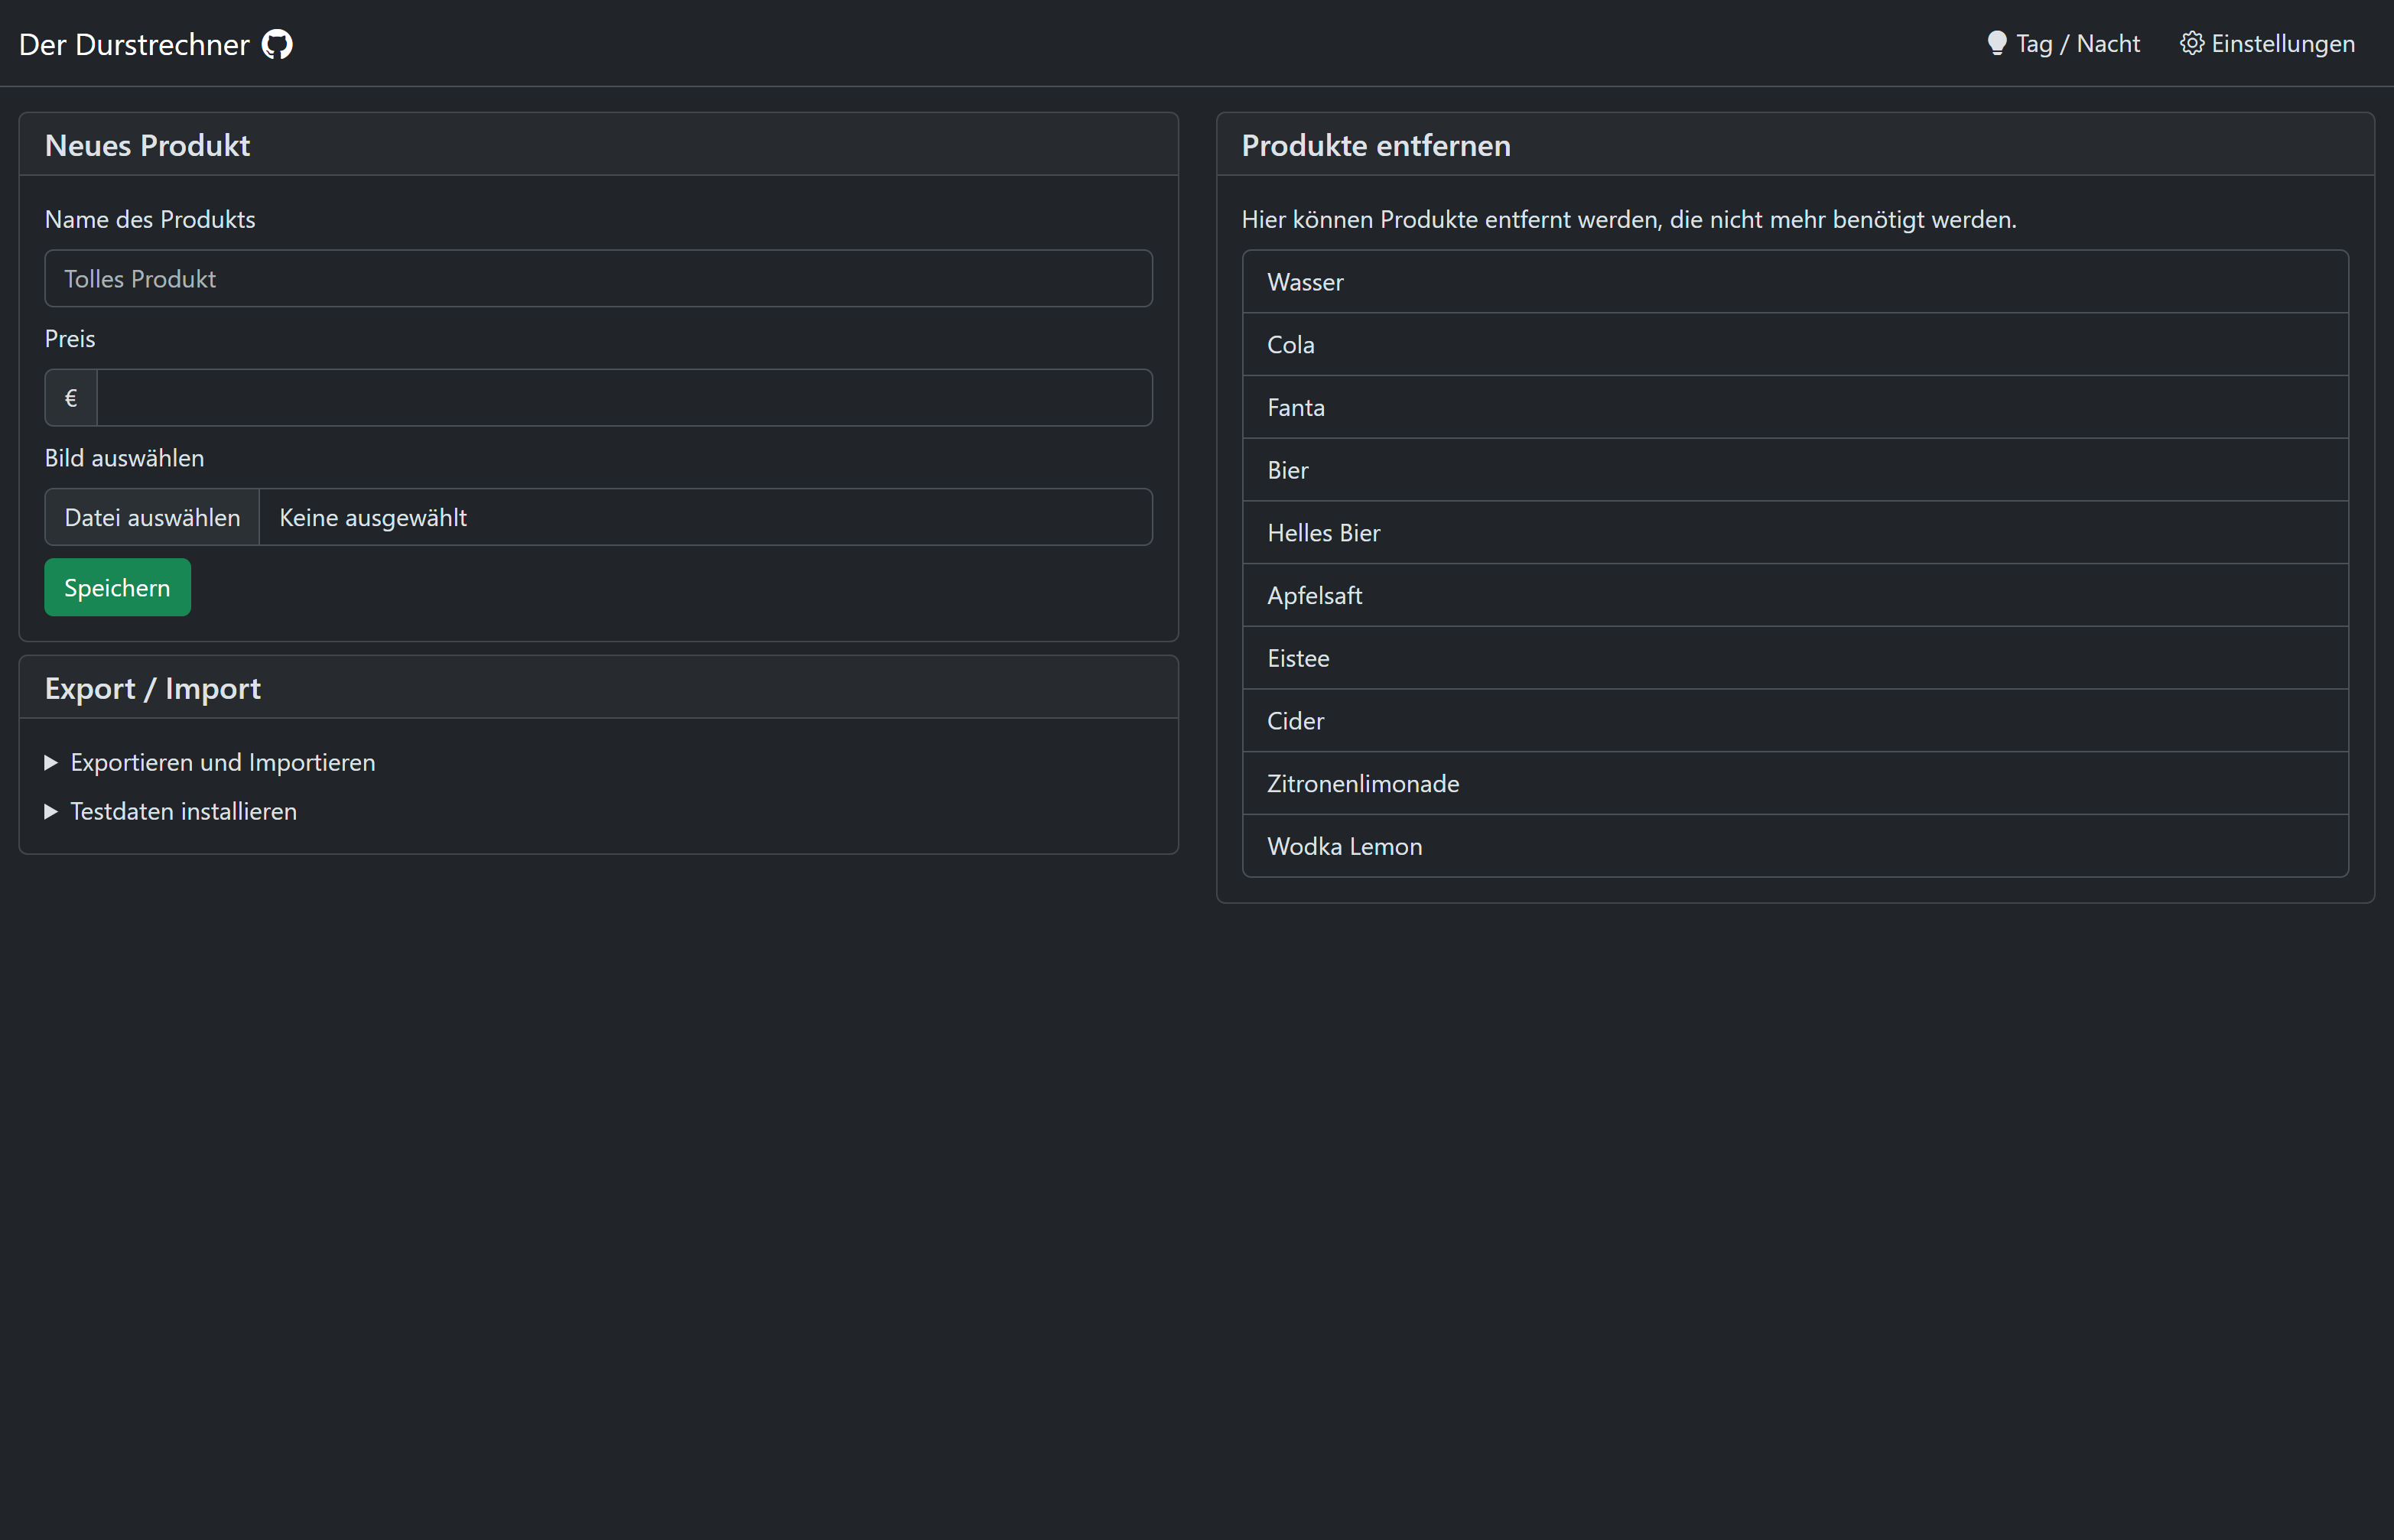This screenshot has height=1540, width=2394.
Task: Open Einstellungen from the navbar
Action: tap(2282, 44)
